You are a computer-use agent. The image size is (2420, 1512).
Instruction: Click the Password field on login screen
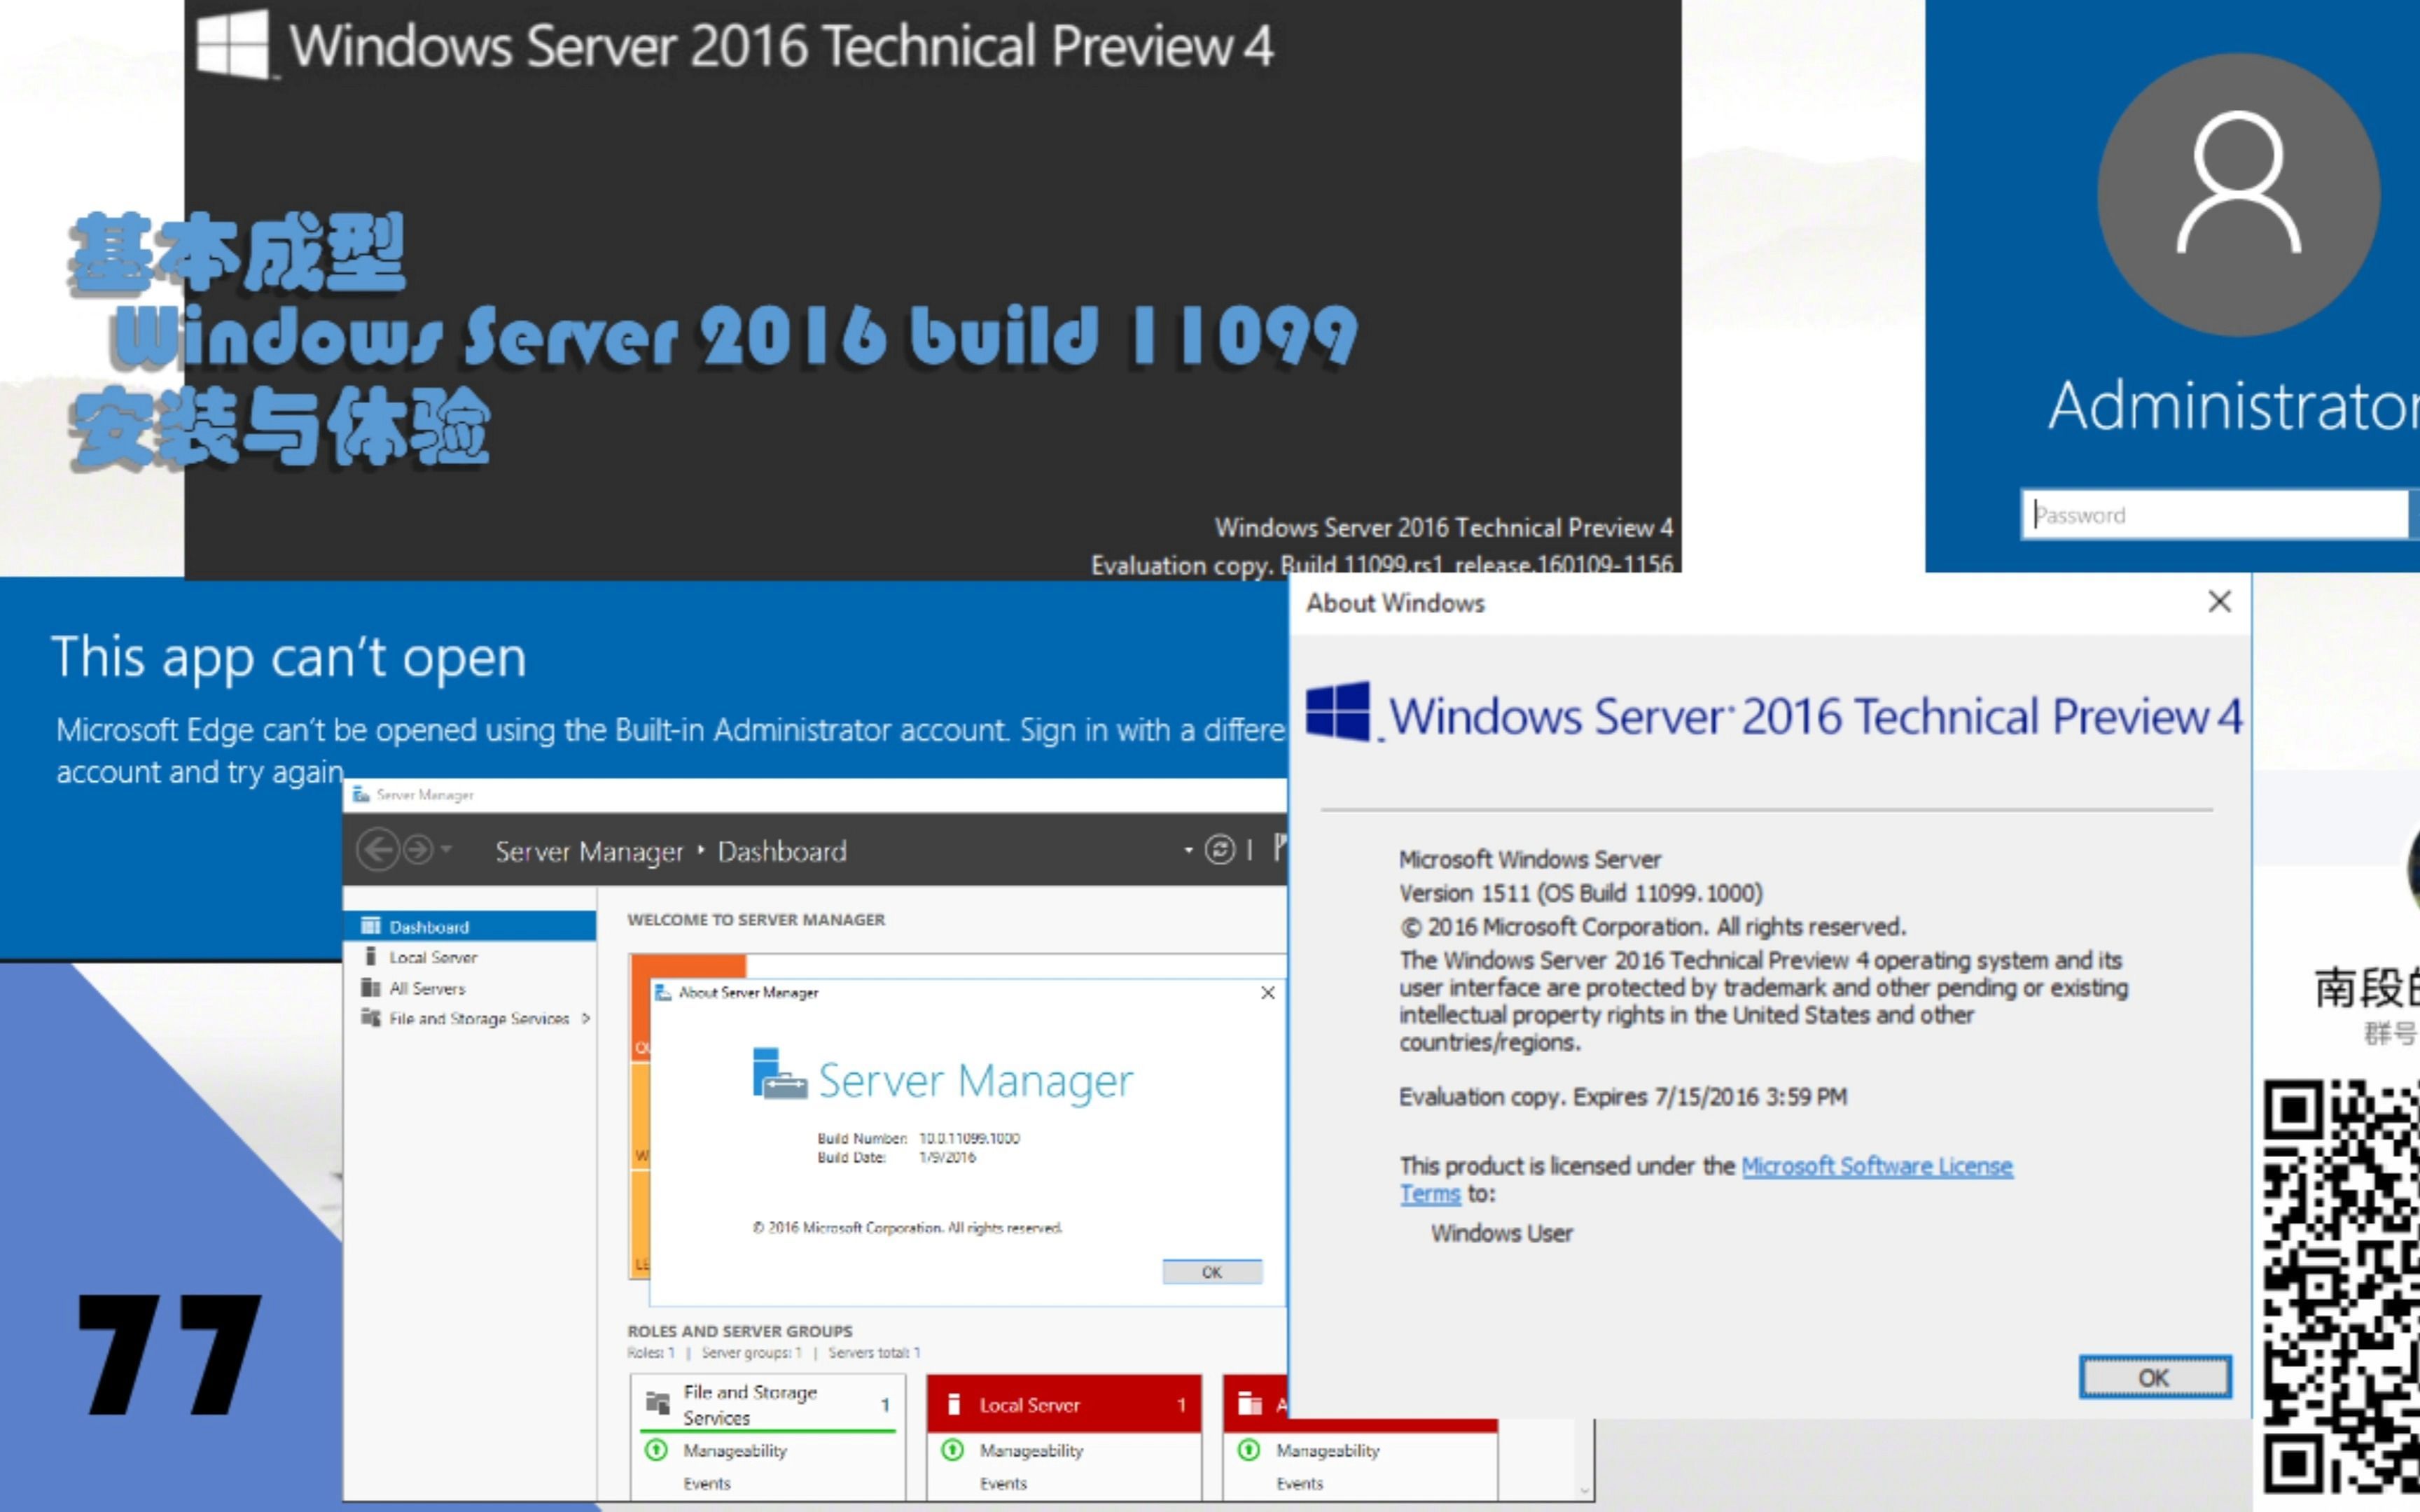(2214, 515)
